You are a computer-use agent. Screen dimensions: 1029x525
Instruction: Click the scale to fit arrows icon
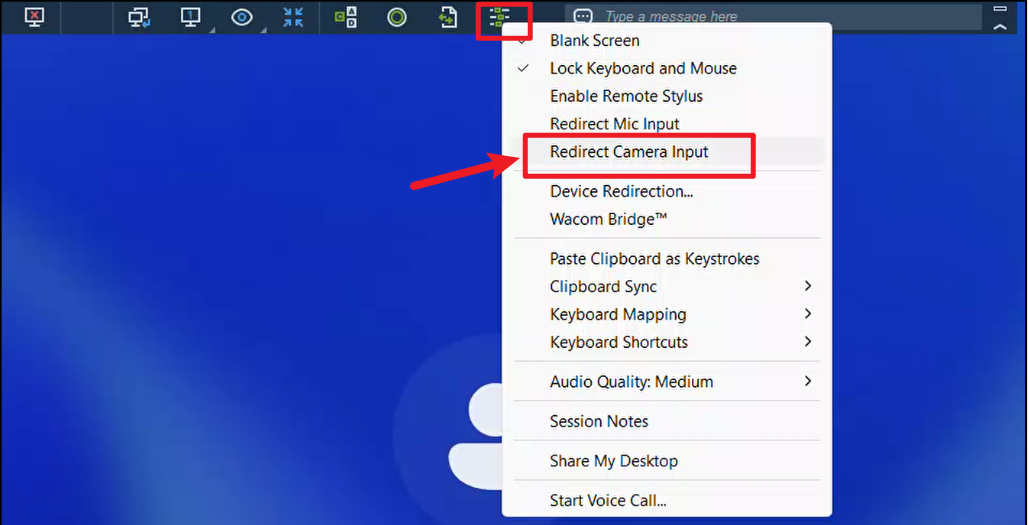[293, 17]
